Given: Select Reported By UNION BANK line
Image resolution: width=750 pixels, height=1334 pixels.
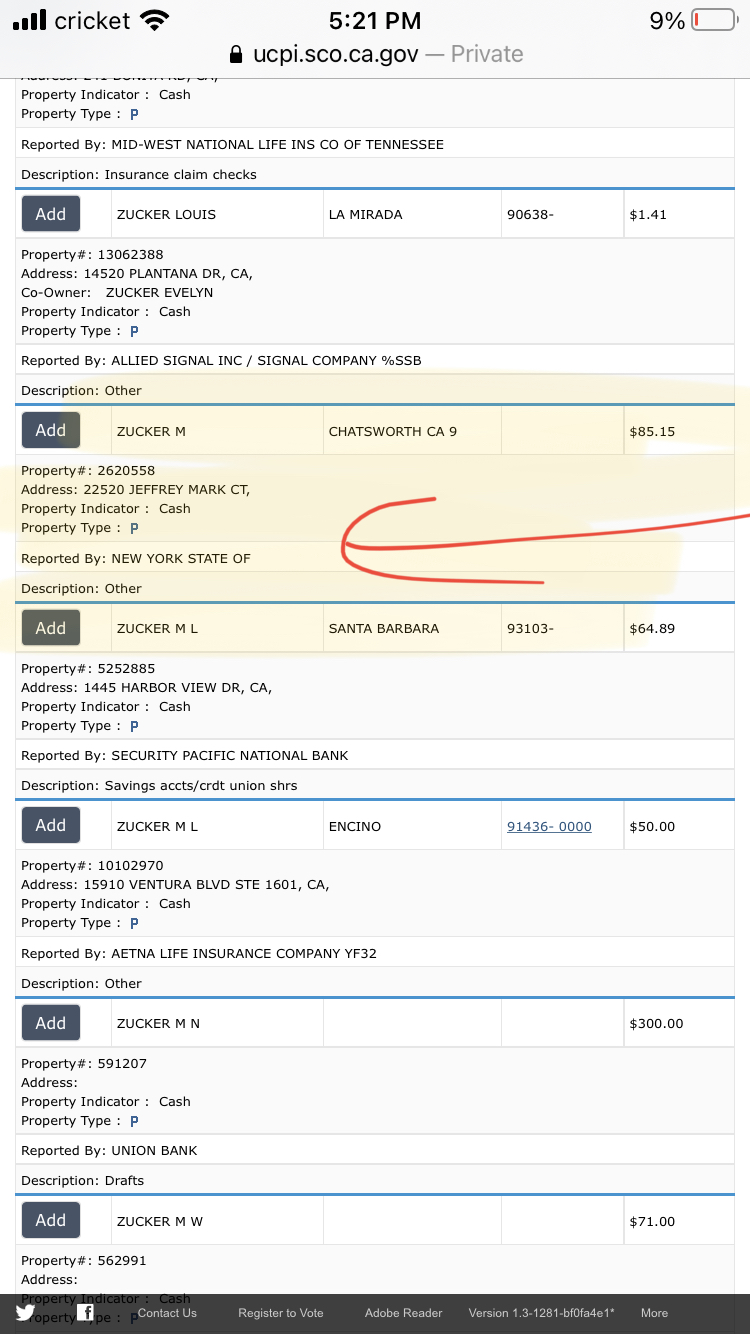Looking at the screenshot, I should pyautogui.click(x=109, y=1151).
